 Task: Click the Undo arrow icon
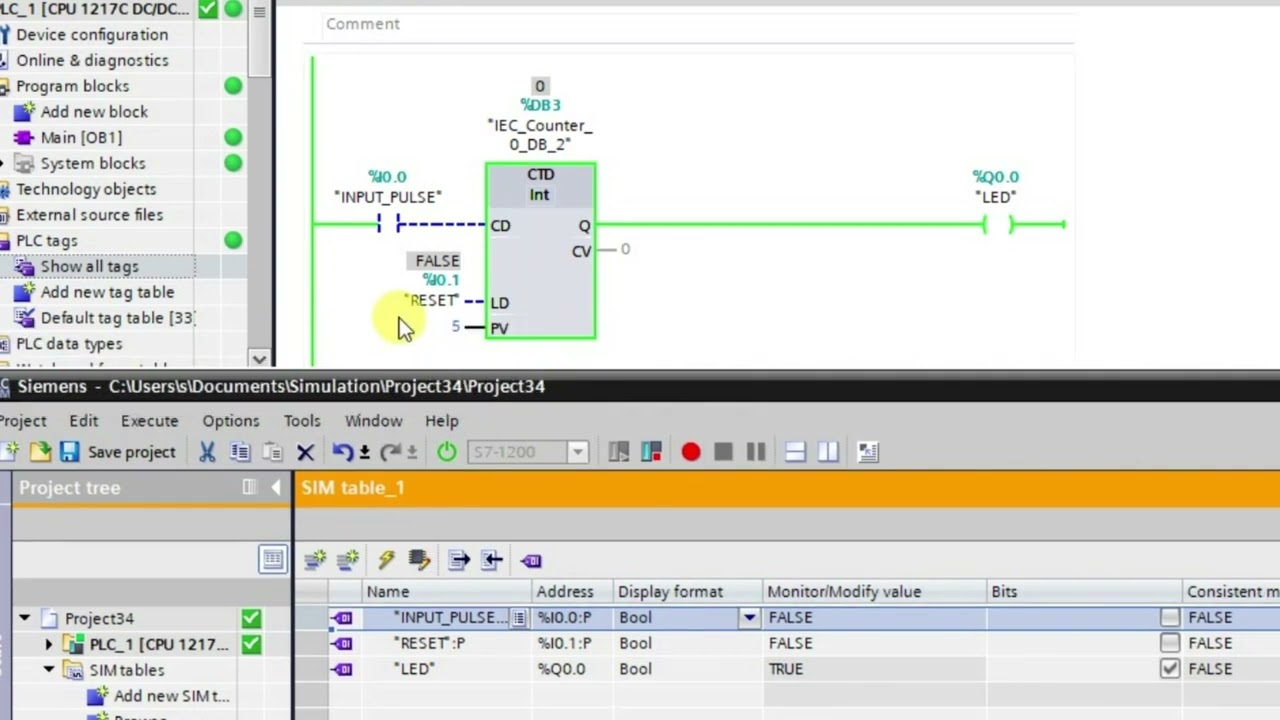click(342, 452)
